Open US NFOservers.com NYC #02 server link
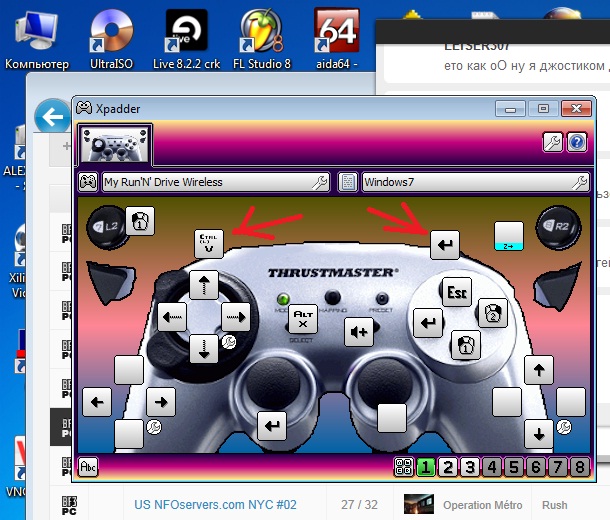This screenshot has height=520, width=610. 215,505
